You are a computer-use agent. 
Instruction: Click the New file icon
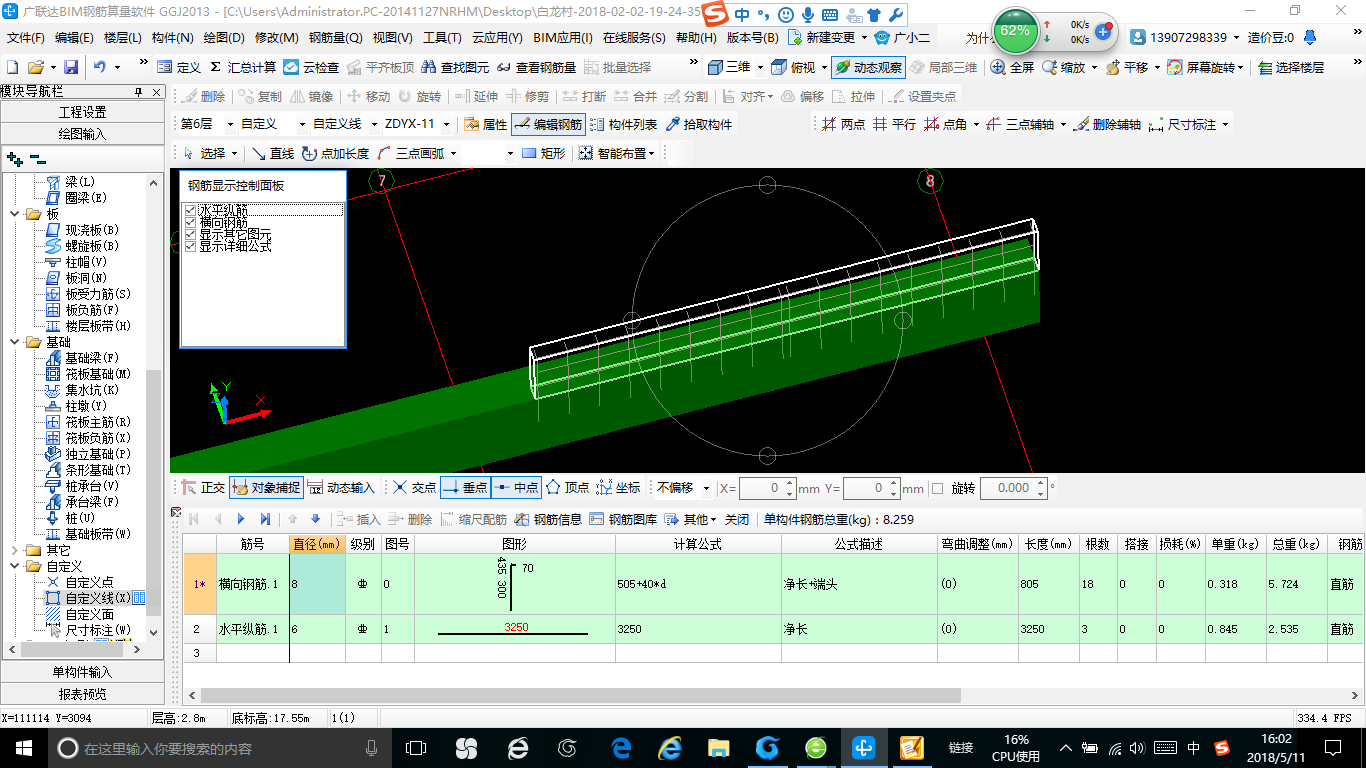pyautogui.click(x=13, y=67)
